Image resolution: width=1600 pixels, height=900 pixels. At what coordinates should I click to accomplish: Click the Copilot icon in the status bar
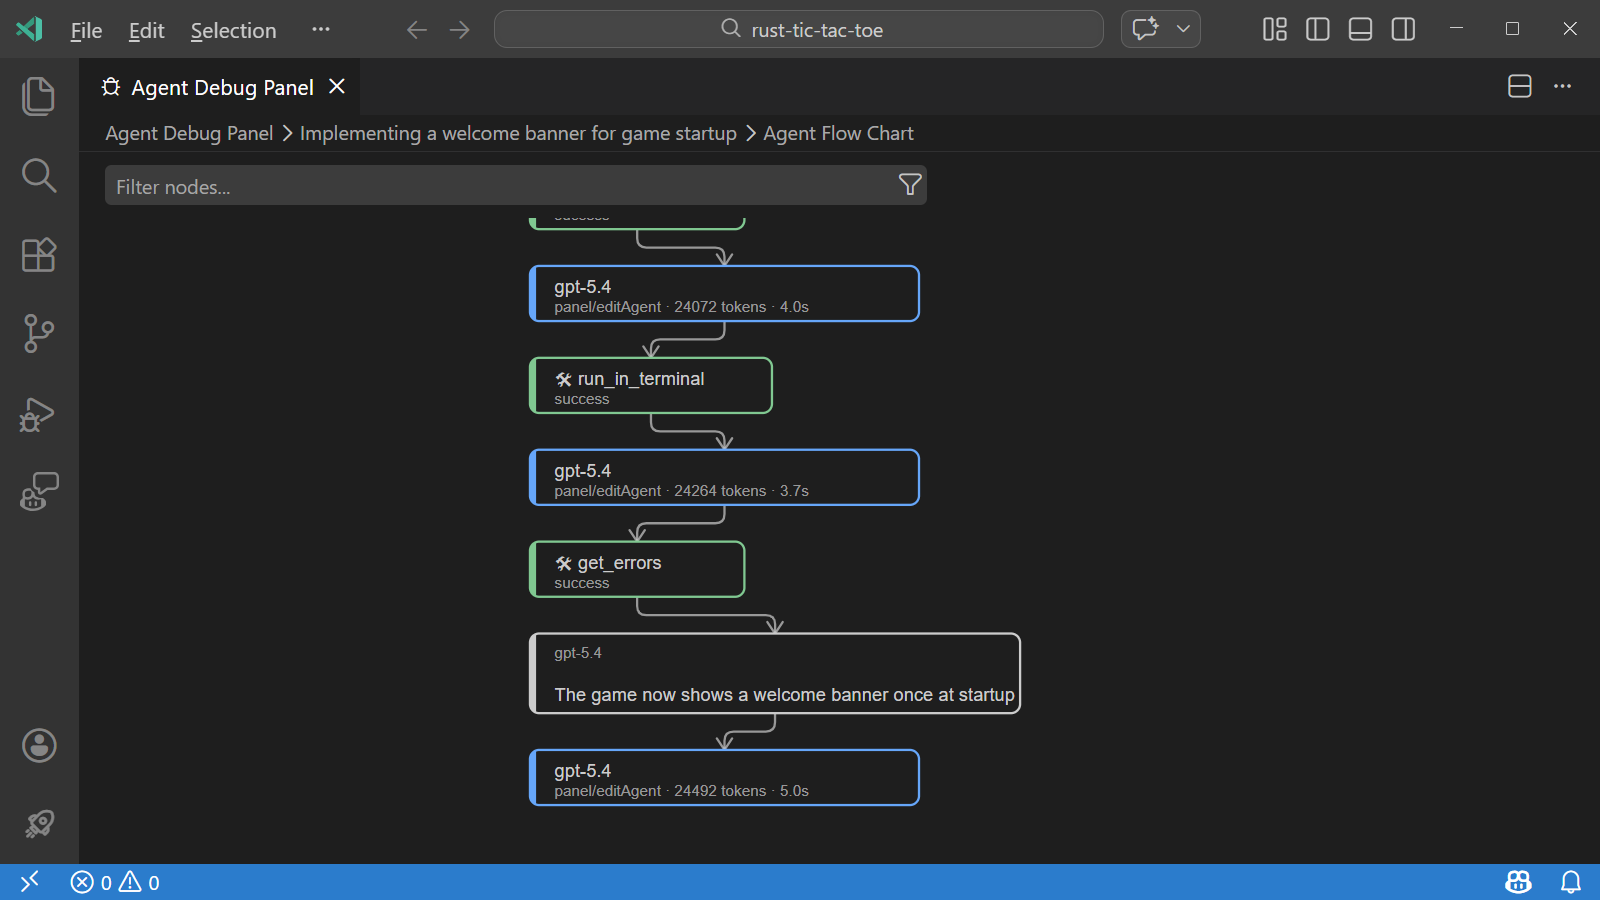click(x=1517, y=882)
